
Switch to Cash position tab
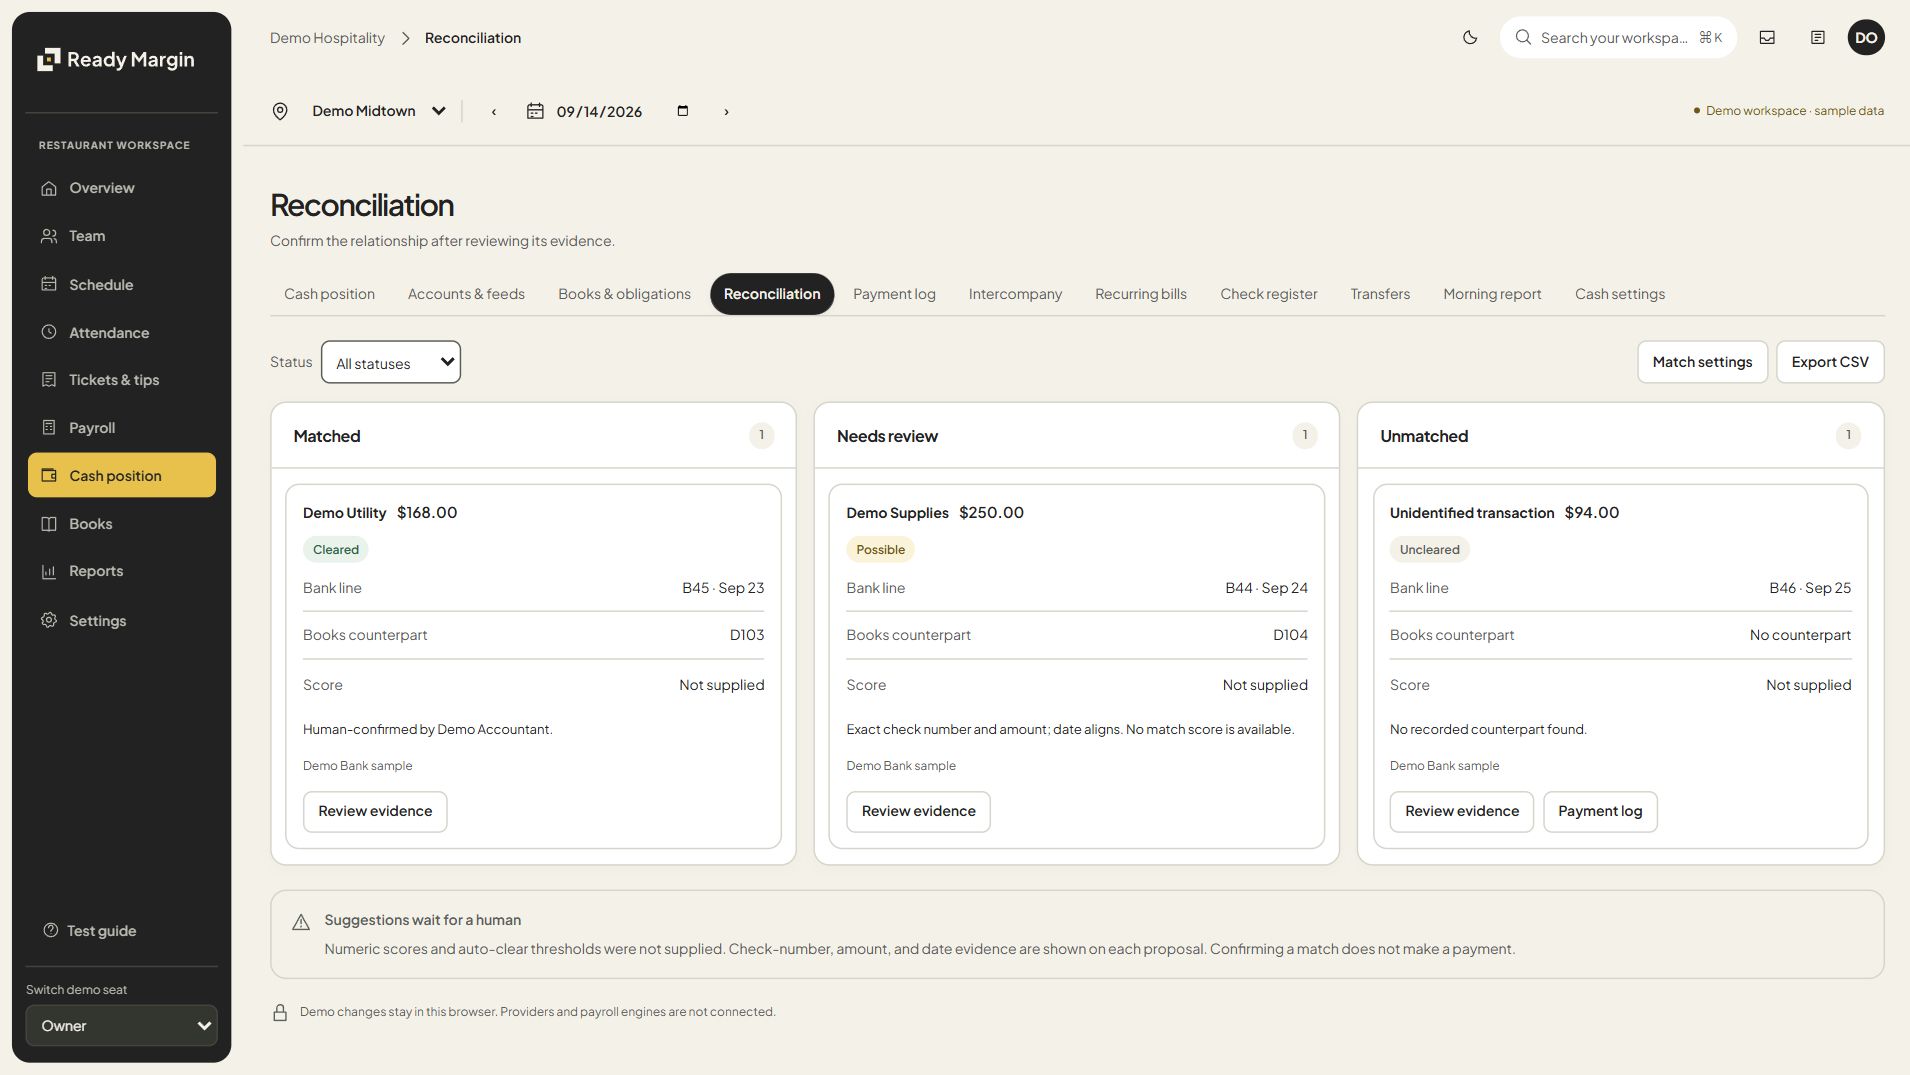click(329, 294)
